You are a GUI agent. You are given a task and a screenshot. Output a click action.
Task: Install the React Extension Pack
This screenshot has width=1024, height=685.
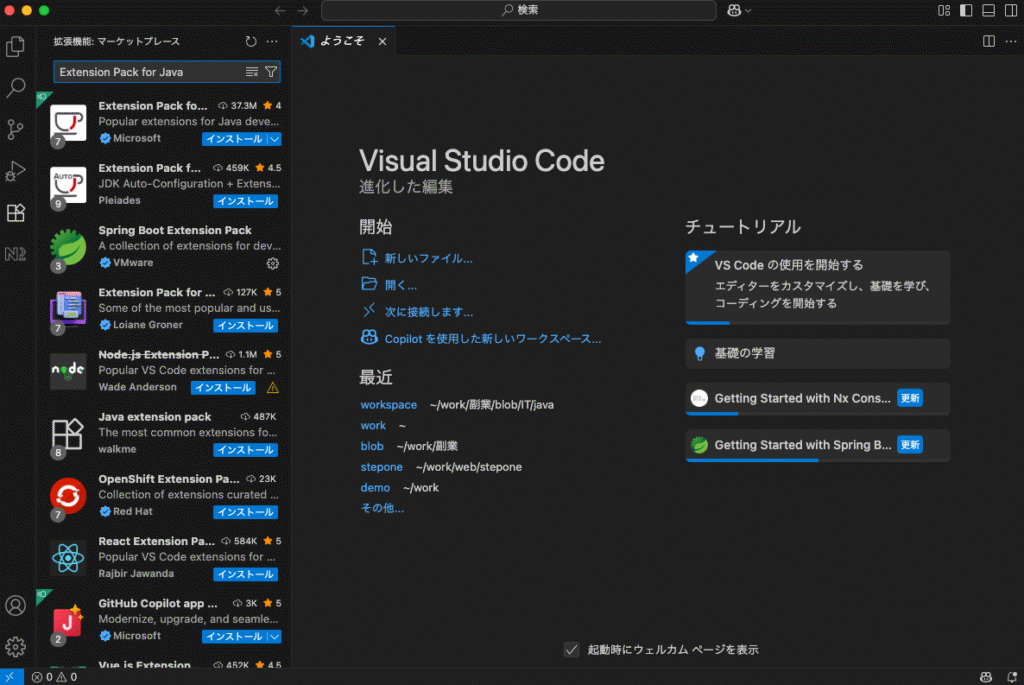246,575
